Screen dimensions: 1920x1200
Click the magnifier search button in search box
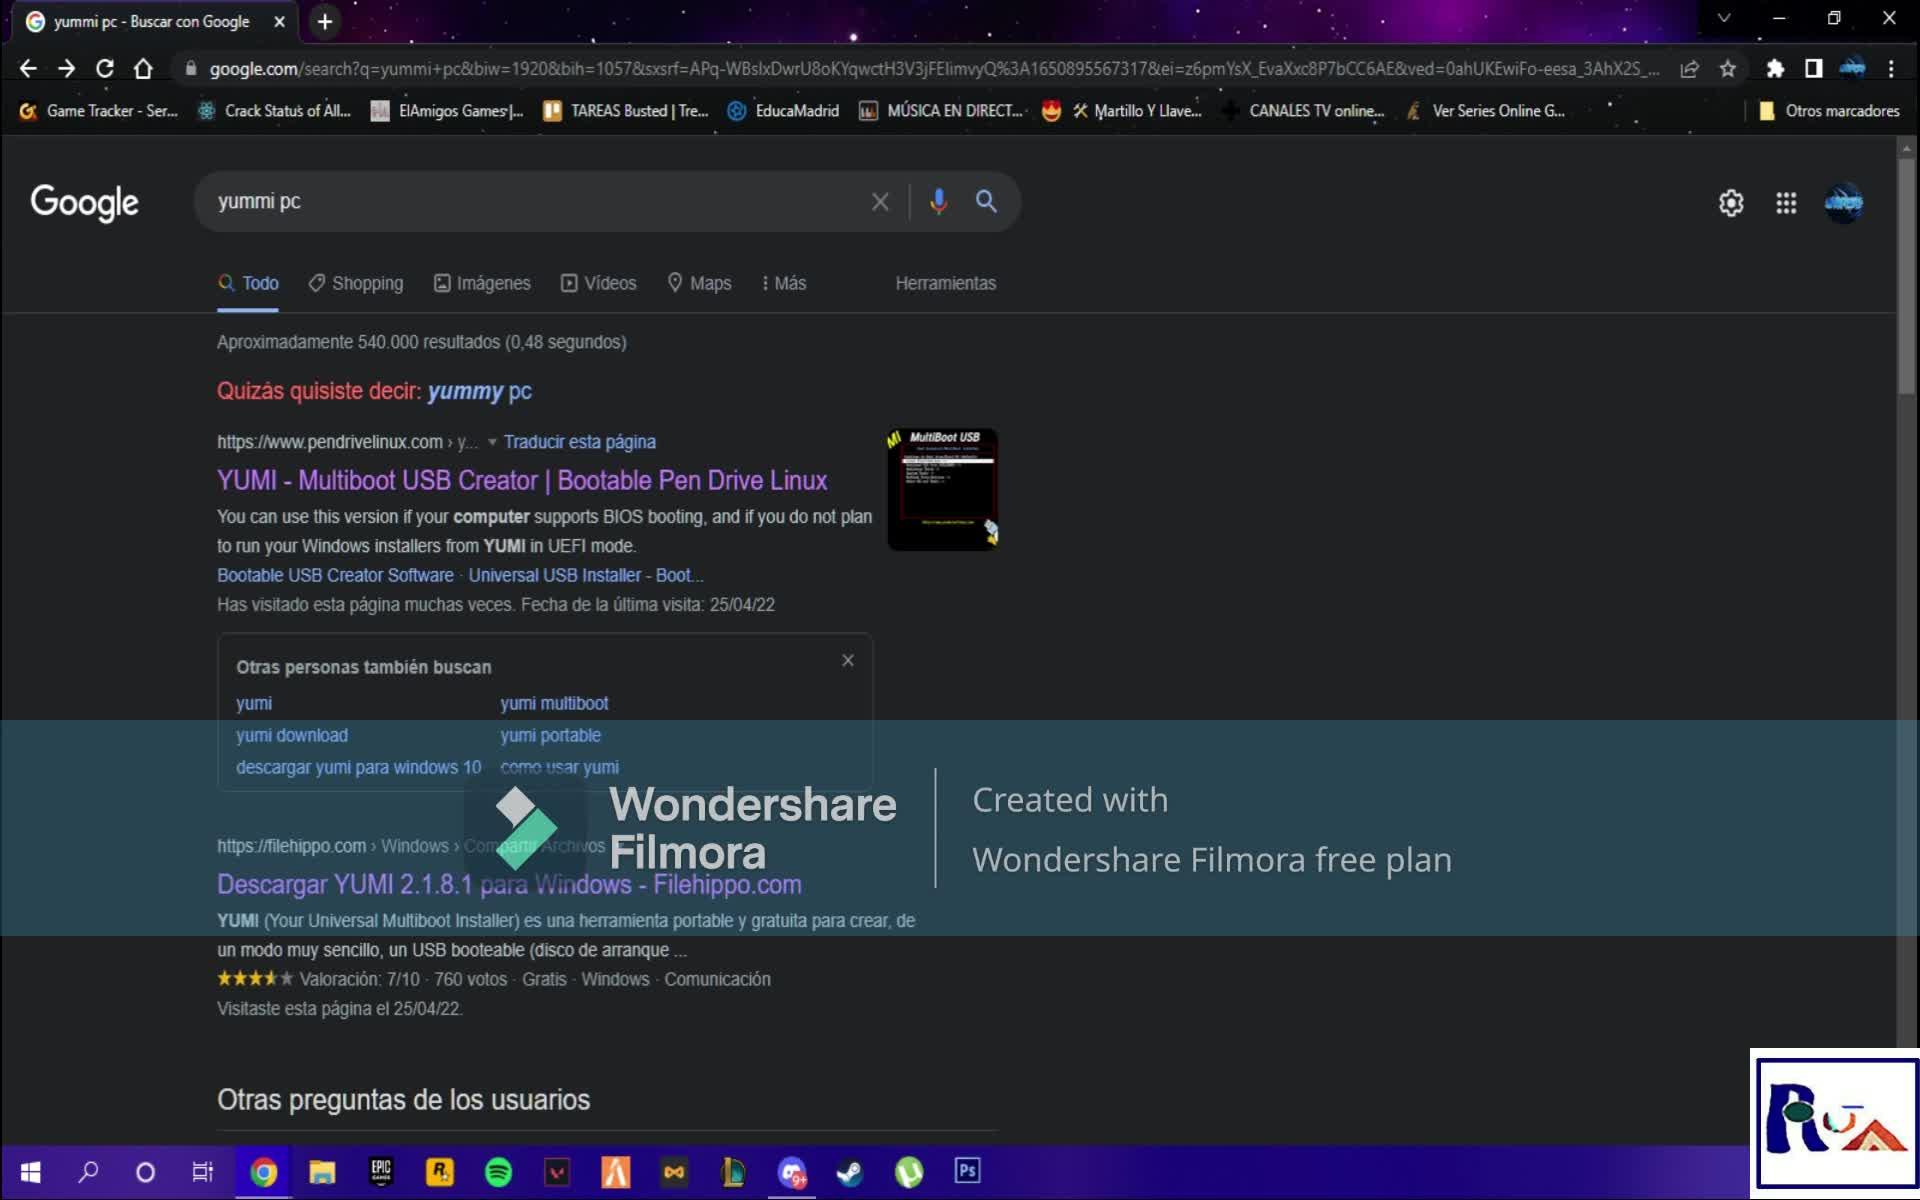pos(986,202)
